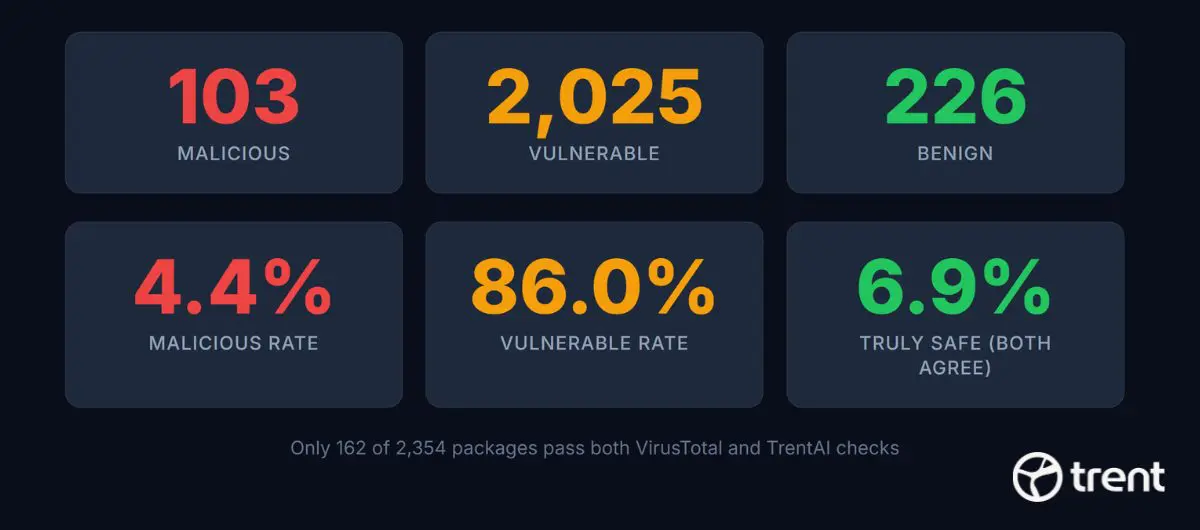Open the 86.0% Vulnerable Rate card
This screenshot has height=530, width=1200.
(594, 314)
